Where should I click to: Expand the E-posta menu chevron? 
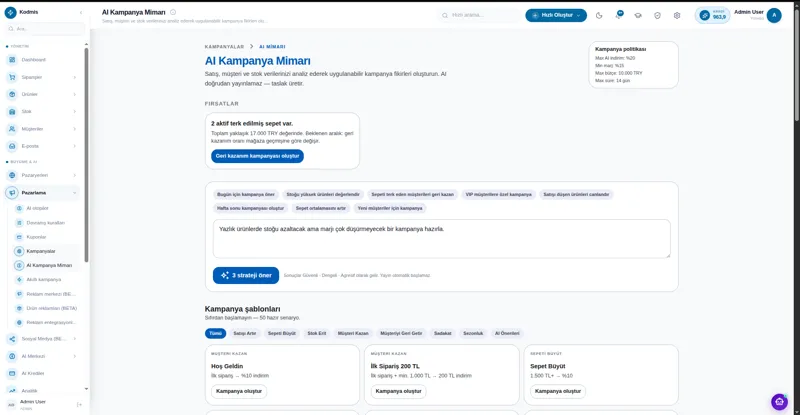pyautogui.click(x=74, y=147)
